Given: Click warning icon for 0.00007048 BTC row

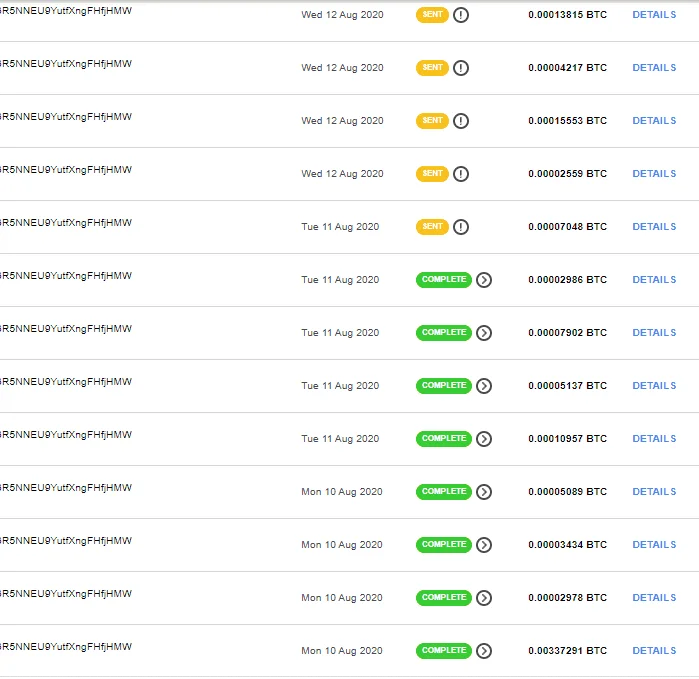Looking at the screenshot, I should 461,227.
